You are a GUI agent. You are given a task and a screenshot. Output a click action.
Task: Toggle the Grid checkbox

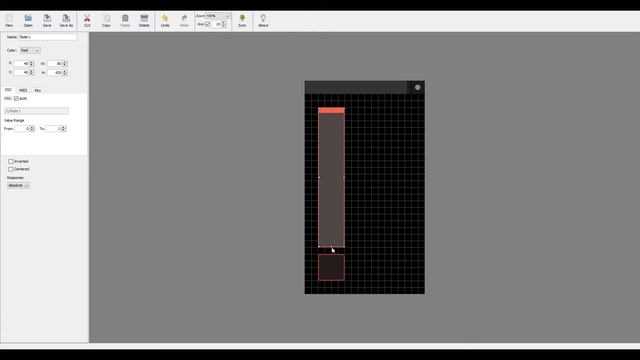point(207,24)
